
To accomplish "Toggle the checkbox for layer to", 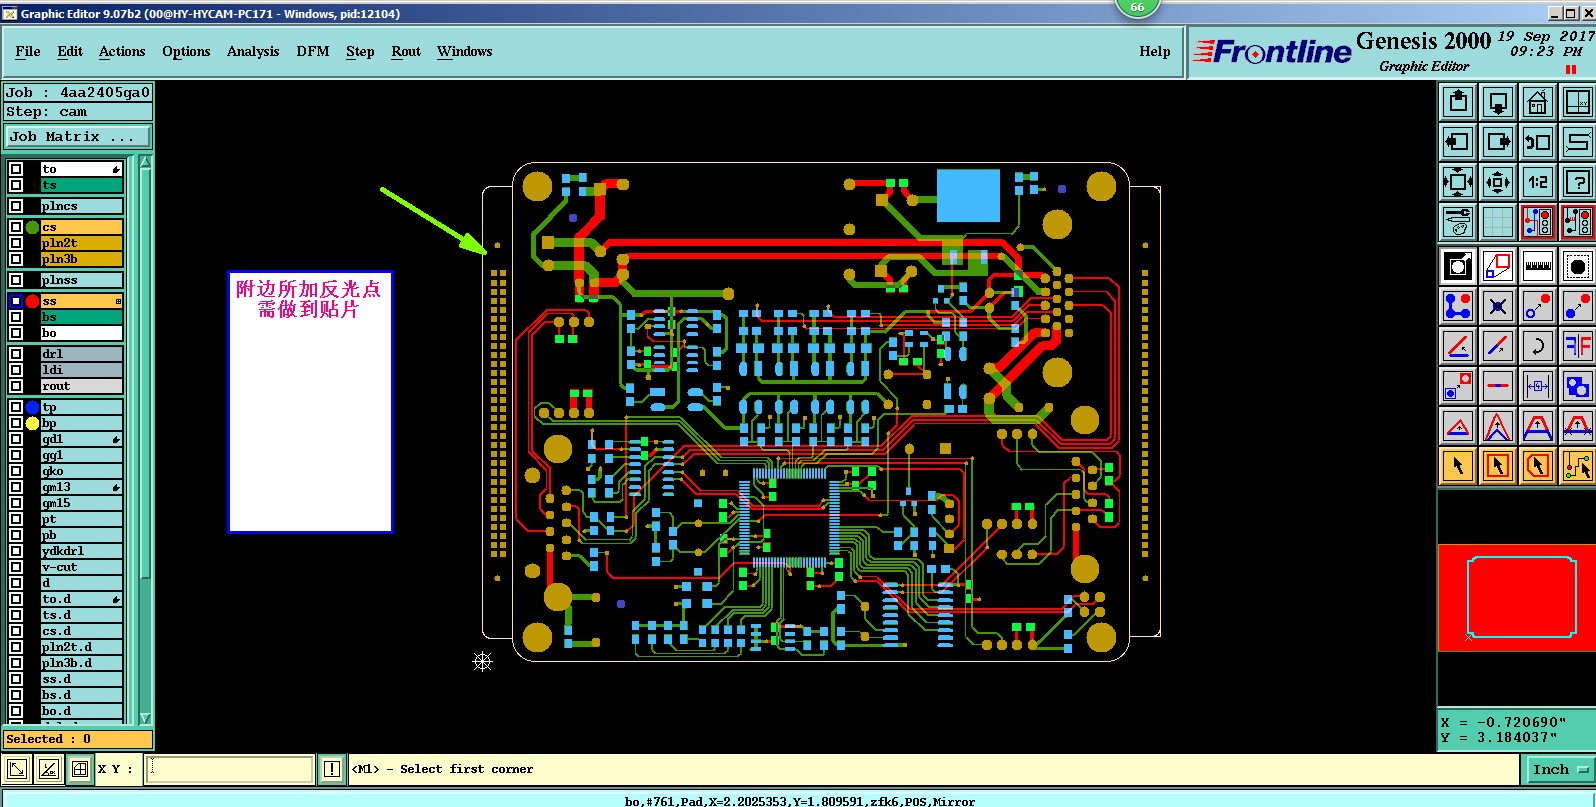I will pos(16,169).
